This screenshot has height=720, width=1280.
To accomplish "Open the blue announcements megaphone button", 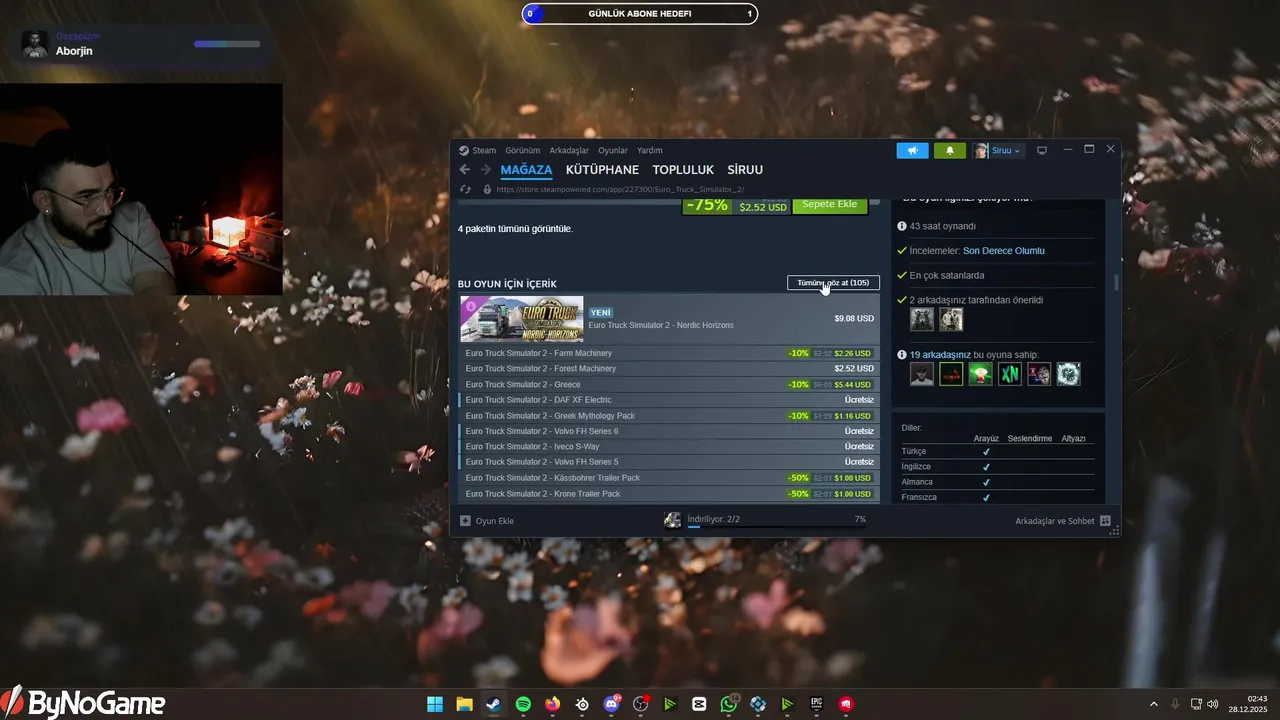I will click(x=912, y=150).
